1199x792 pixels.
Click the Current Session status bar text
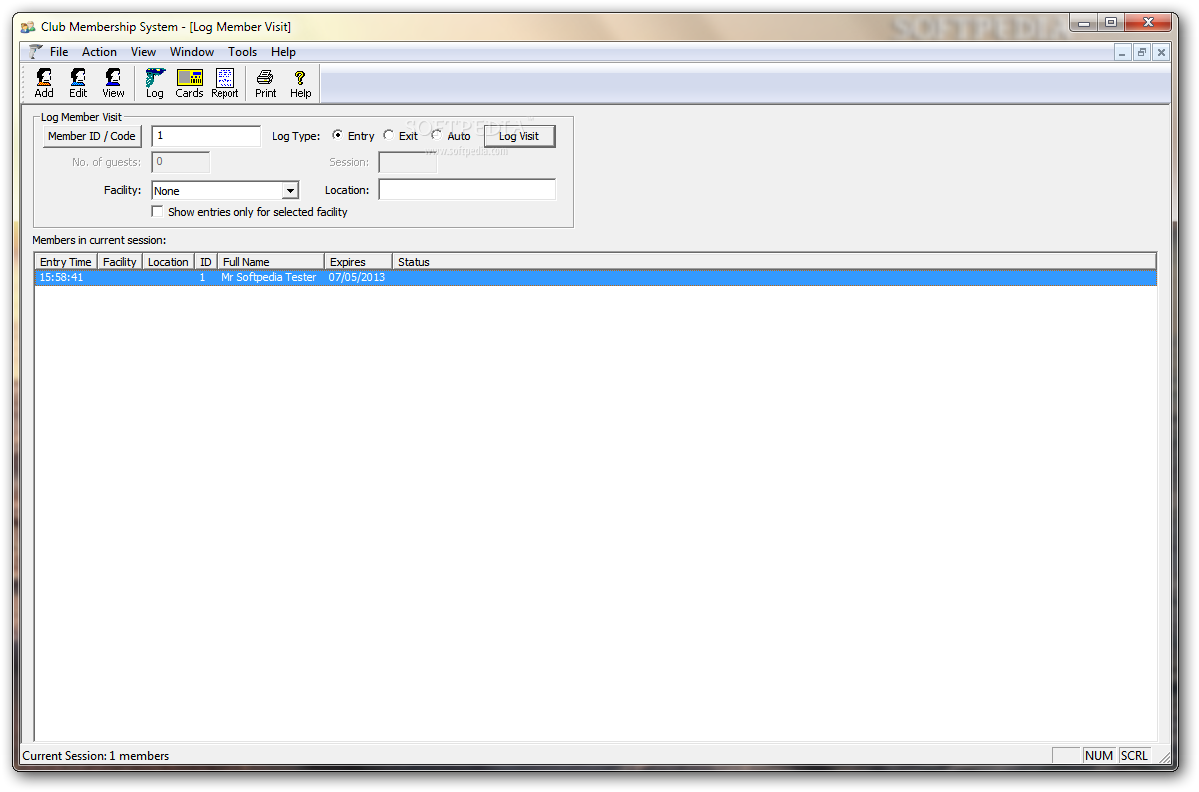[96, 755]
